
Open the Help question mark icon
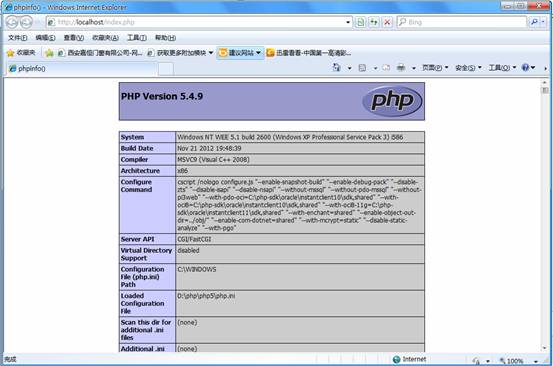point(525,67)
